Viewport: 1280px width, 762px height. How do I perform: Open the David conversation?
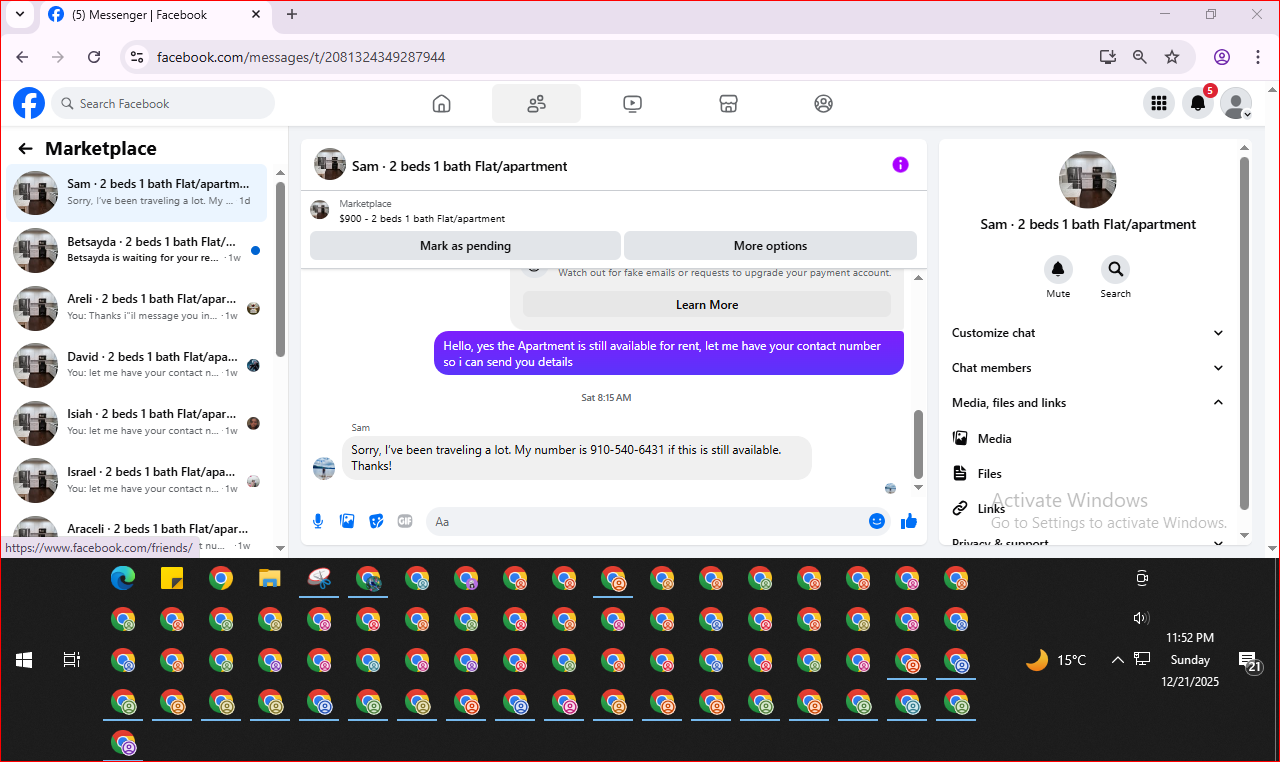137,365
